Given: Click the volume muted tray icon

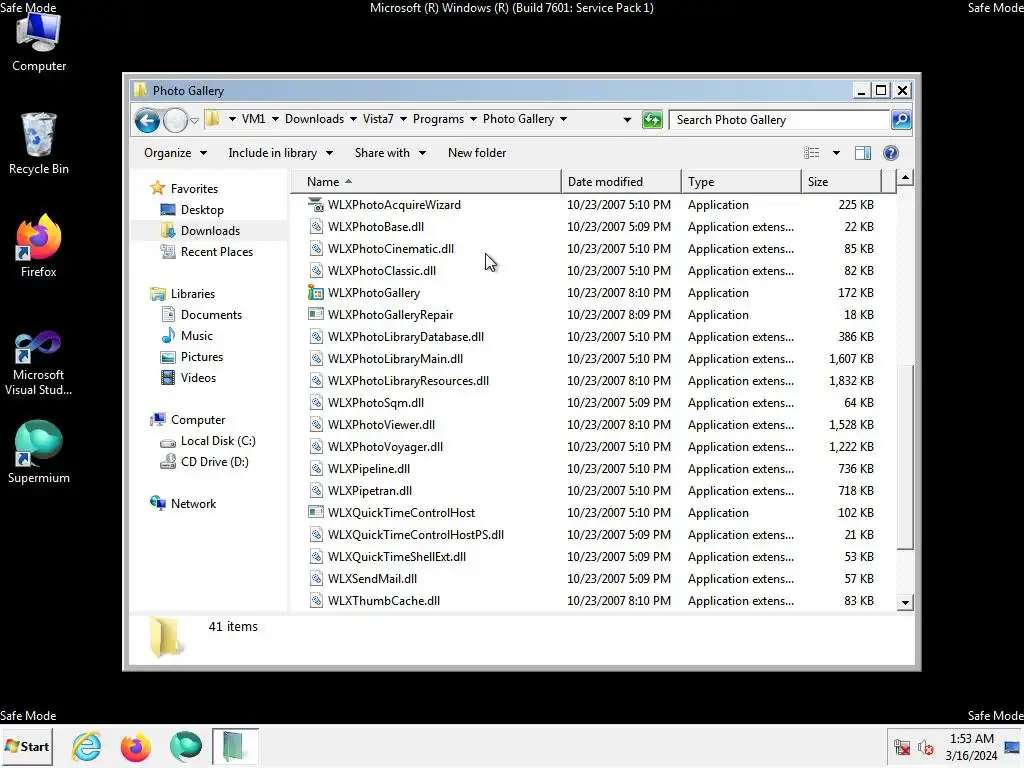Looking at the screenshot, I should click(x=925, y=747).
